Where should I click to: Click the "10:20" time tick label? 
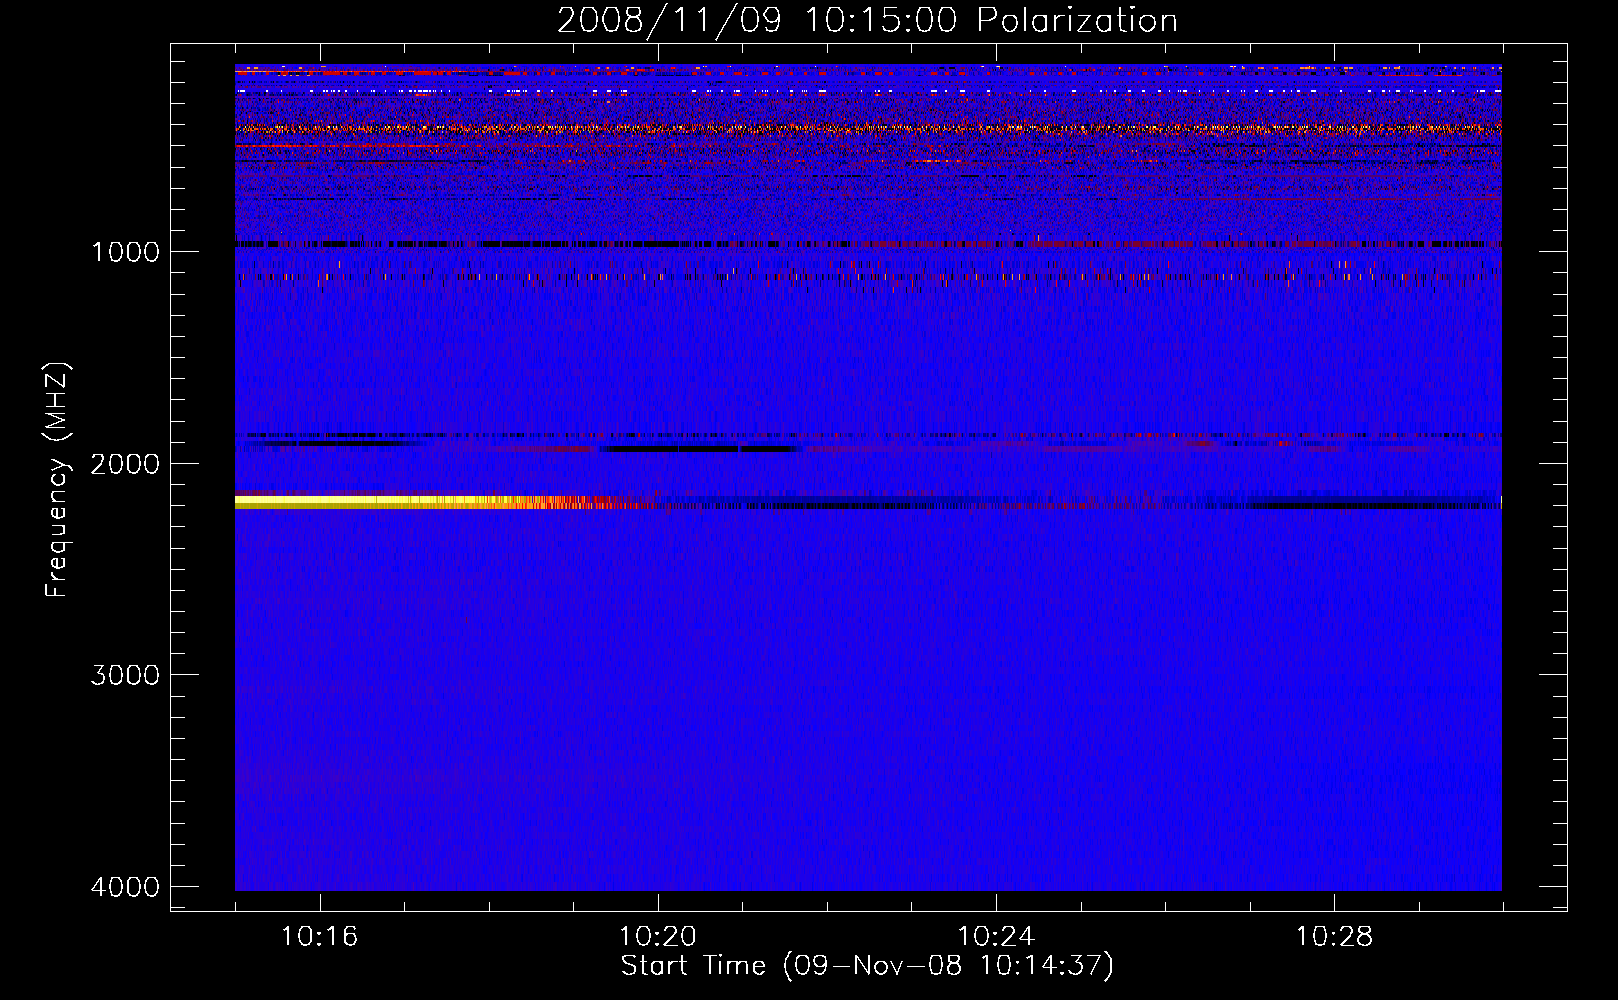657,936
